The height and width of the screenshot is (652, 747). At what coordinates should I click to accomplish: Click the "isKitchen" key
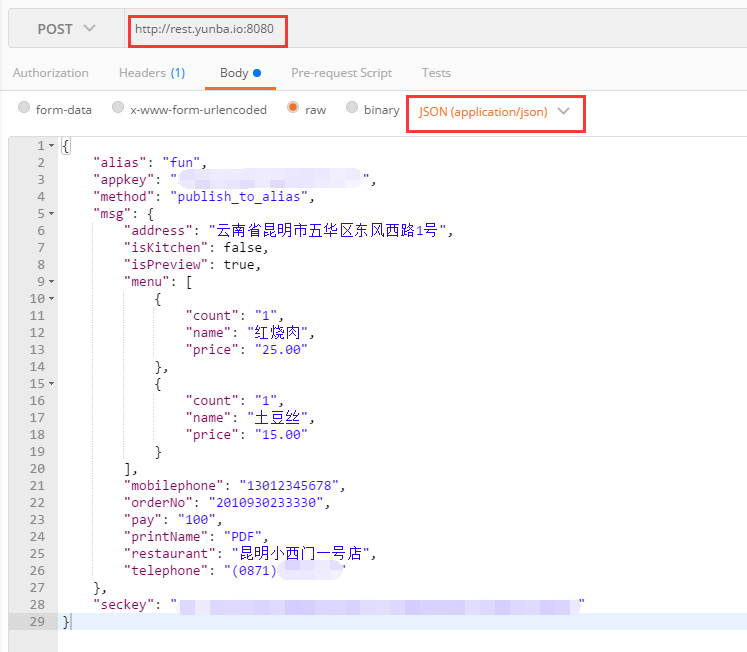(166, 248)
